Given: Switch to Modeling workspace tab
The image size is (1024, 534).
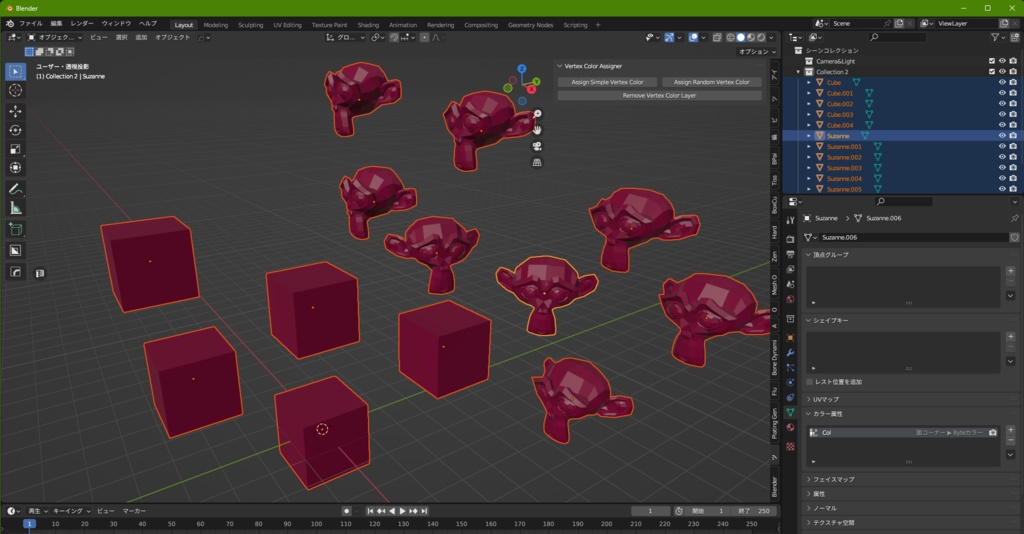Looking at the screenshot, I should pyautogui.click(x=216, y=25).
